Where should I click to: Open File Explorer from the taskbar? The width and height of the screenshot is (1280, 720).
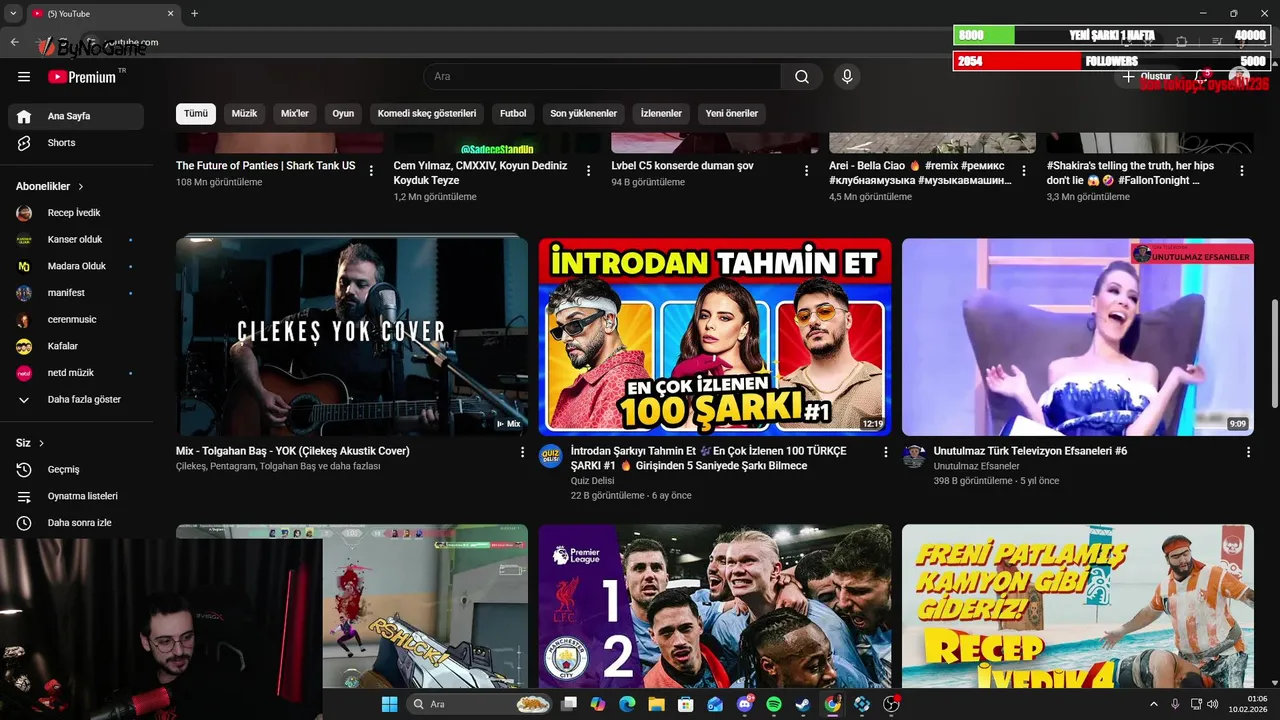click(x=656, y=704)
